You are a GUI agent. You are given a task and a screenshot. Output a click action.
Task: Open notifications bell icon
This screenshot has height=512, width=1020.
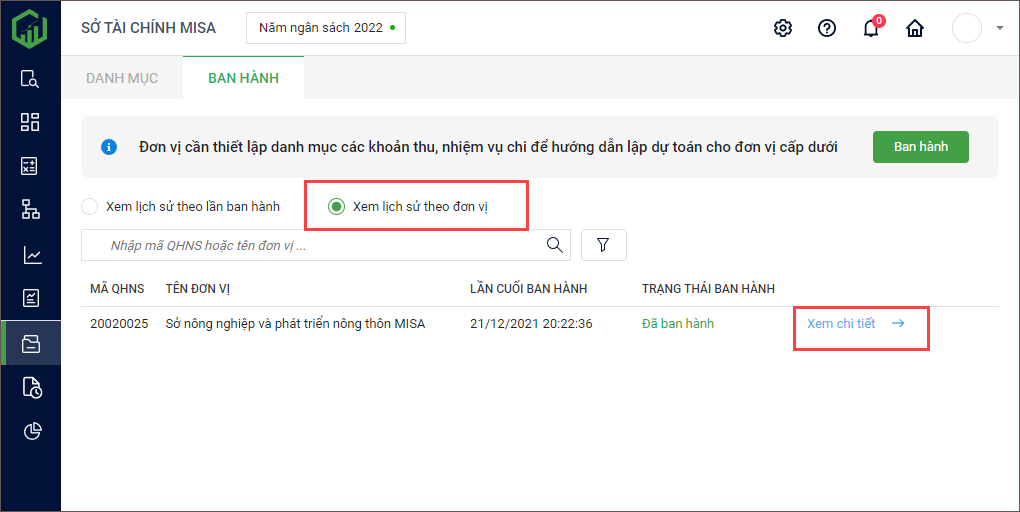point(872,27)
